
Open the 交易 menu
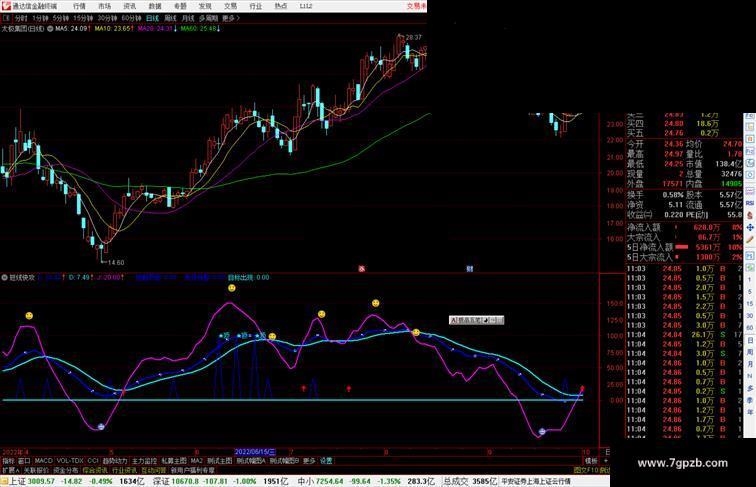230,6
